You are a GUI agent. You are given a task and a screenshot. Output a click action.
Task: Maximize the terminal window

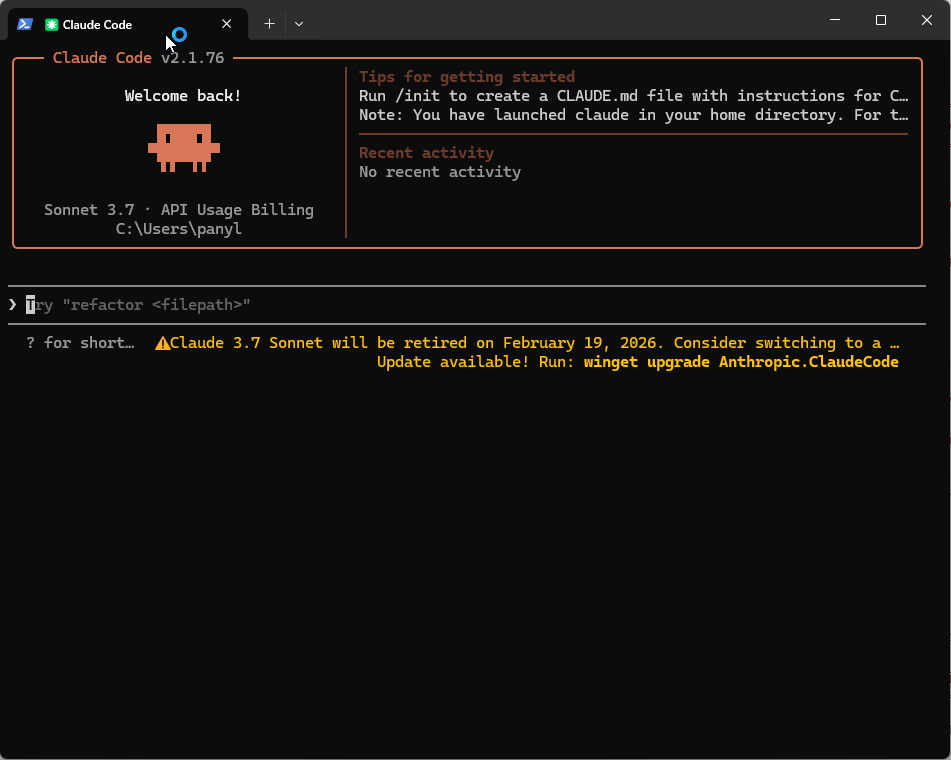(881, 20)
